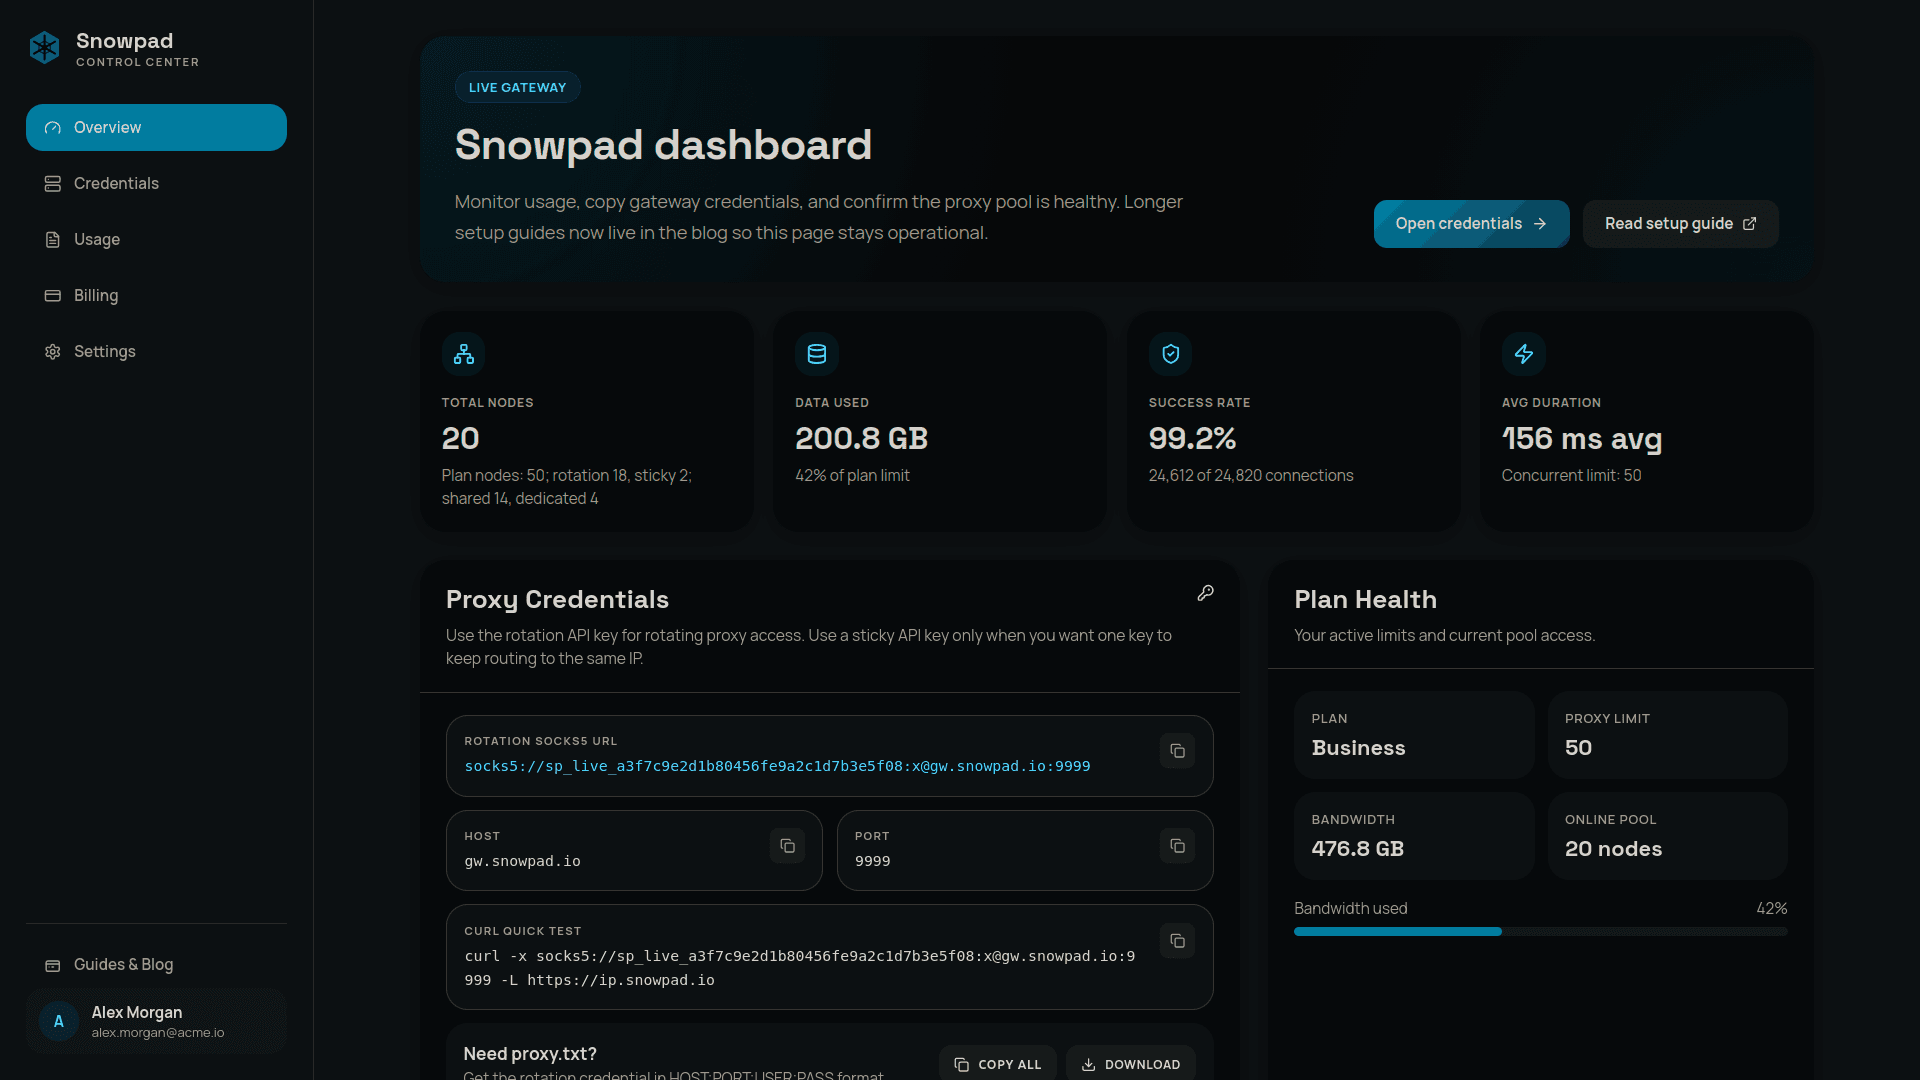Open the Alex Morgan account card
This screenshot has height=1080, width=1920.
point(156,1021)
